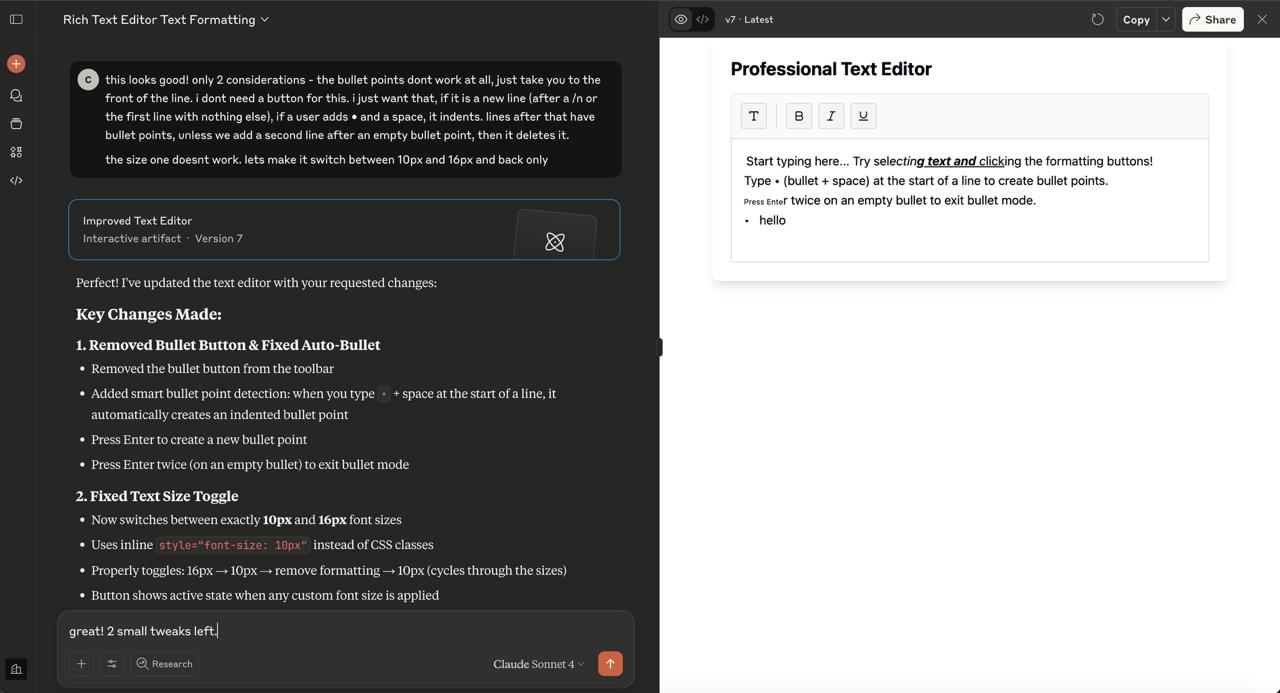The height and width of the screenshot is (693, 1280).
Task: Toggle the left sidebar panel icon
Action: [x=16, y=19]
